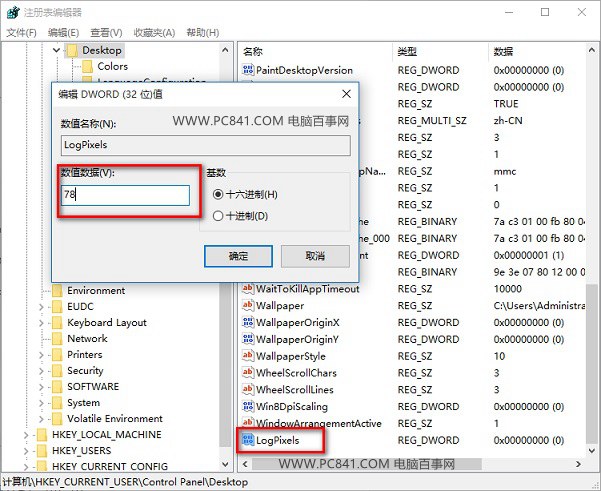Expand the HKEY_USERS hive
601x491 pixels.
point(26,451)
